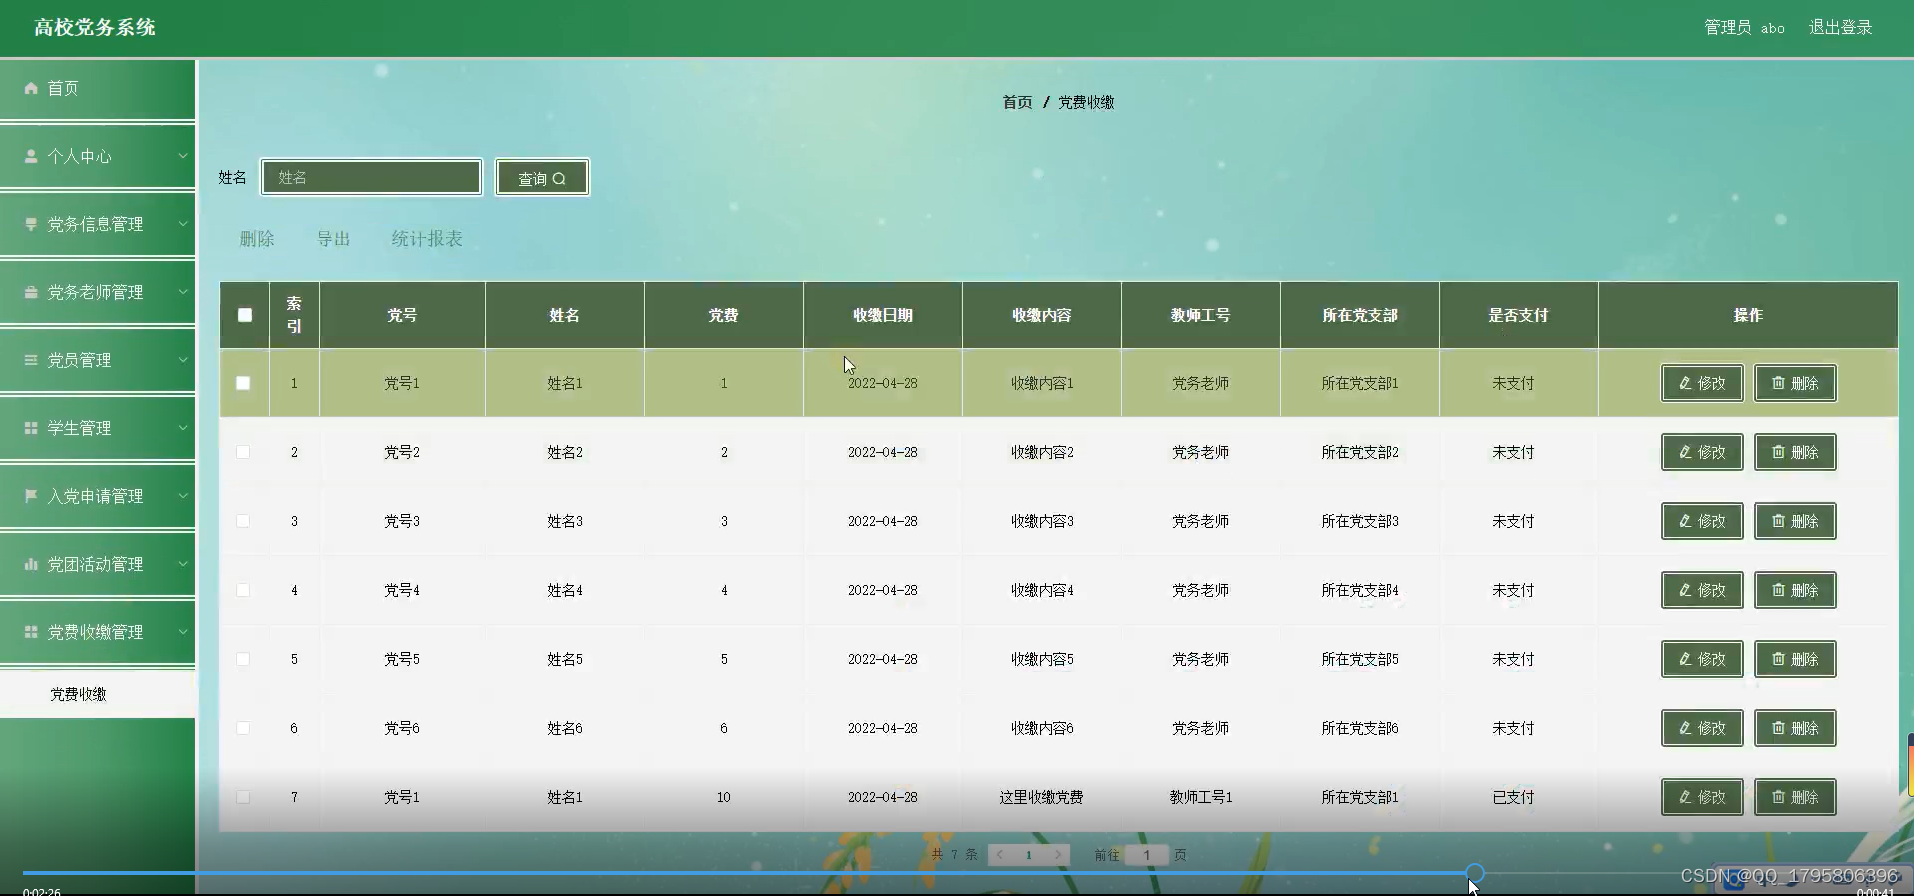Click the trash icon in row 2's 删除
Viewport: 1914px width, 896px height.
pos(1778,452)
